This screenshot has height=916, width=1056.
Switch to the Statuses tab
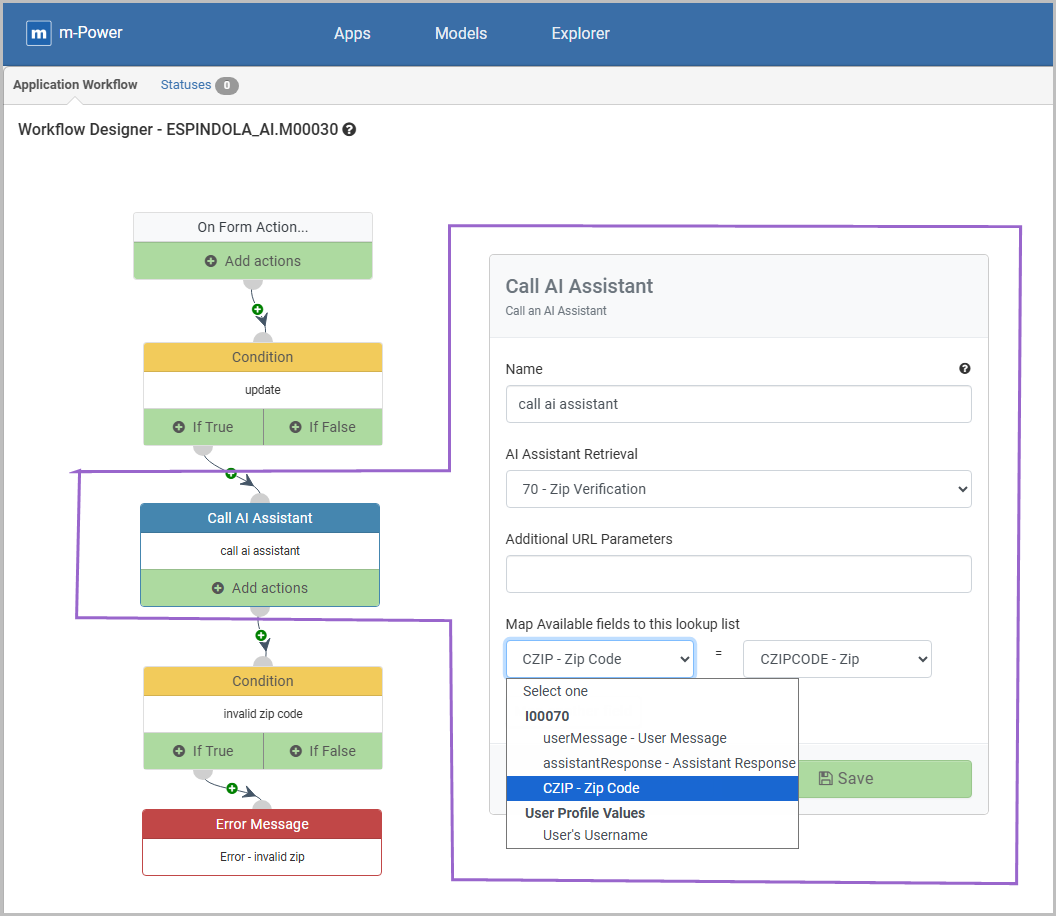(x=186, y=85)
